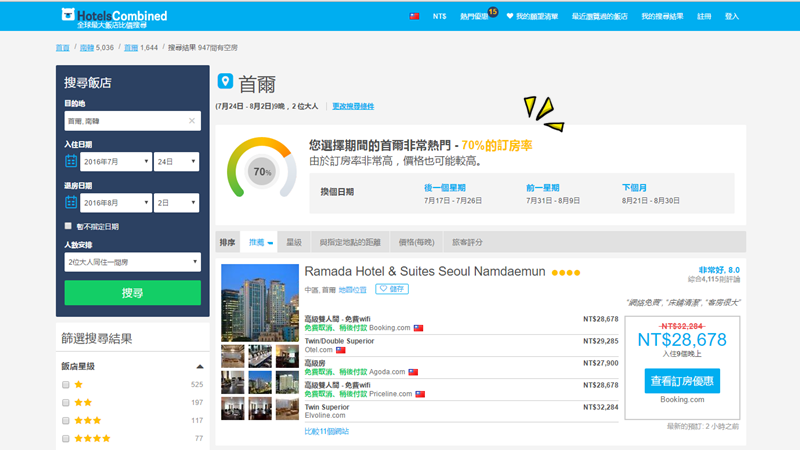800x450 pixels.
Task: Click 註冊 register link
Action: pyautogui.click(x=704, y=16)
